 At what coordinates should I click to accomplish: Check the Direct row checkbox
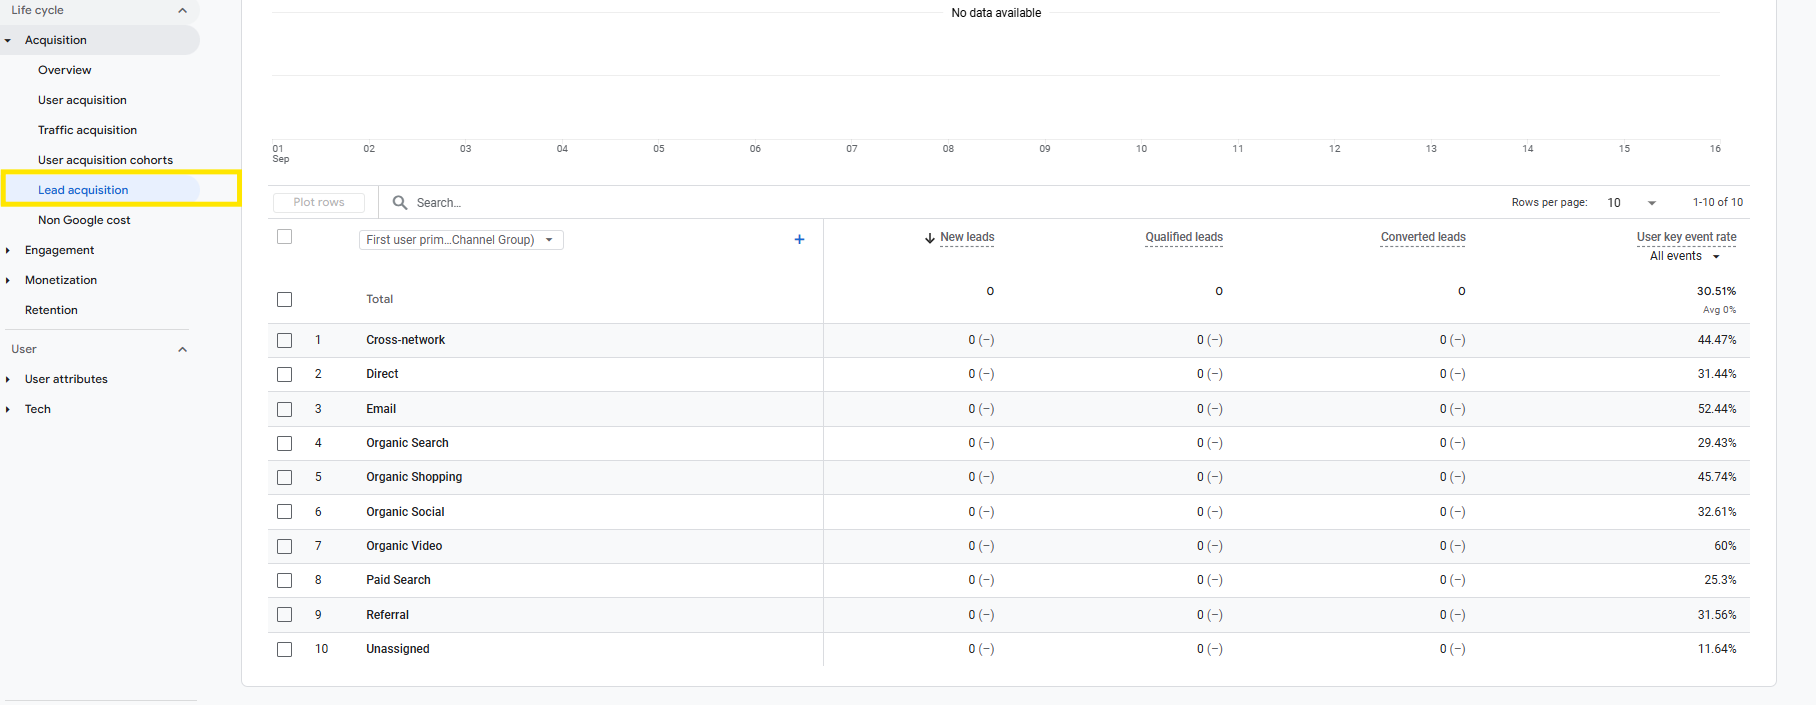285,374
